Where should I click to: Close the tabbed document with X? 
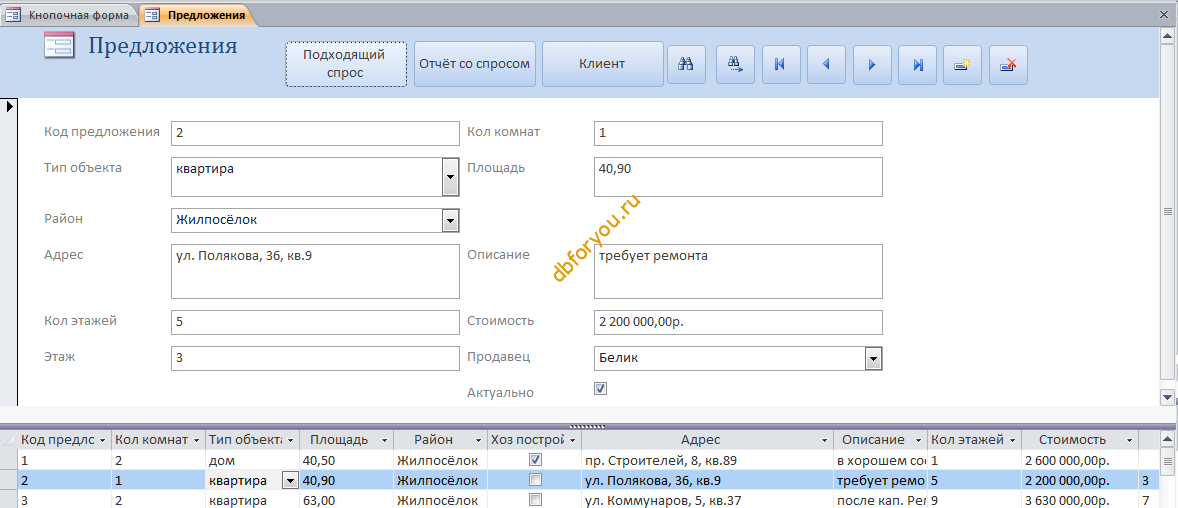(1165, 14)
